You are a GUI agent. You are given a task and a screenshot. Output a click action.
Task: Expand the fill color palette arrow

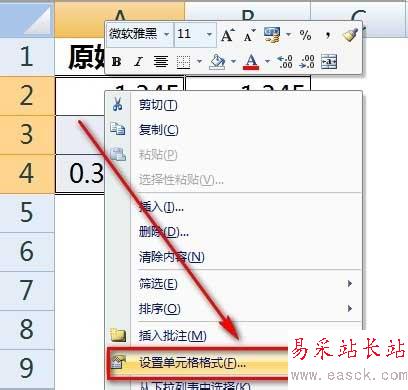tap(233, 61)
